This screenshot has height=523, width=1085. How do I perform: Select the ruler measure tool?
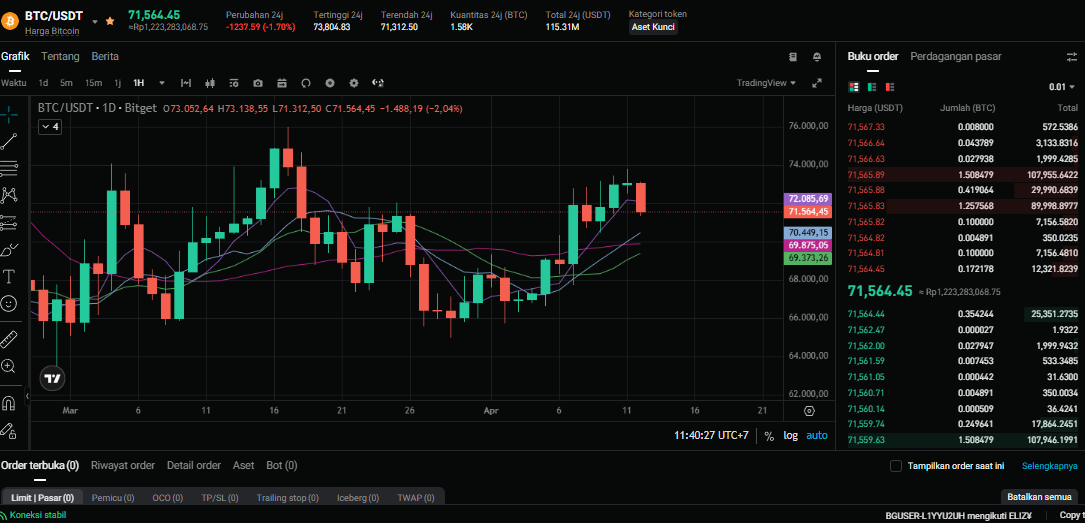(9, 337)
